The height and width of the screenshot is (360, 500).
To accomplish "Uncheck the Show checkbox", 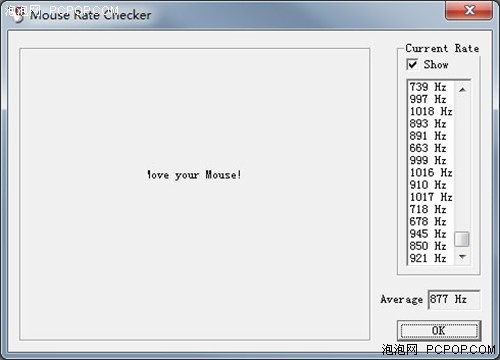I will (x=412, y=64).
